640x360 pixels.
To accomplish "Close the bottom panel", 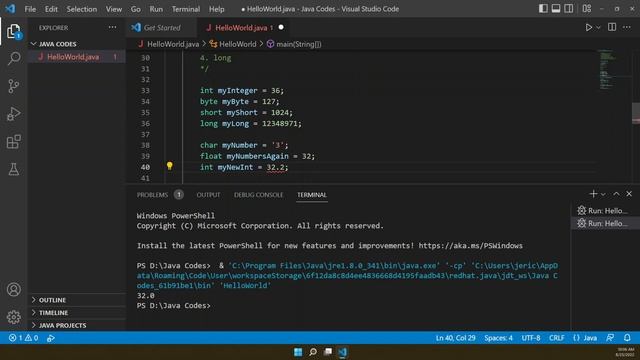I will [629, 194].
